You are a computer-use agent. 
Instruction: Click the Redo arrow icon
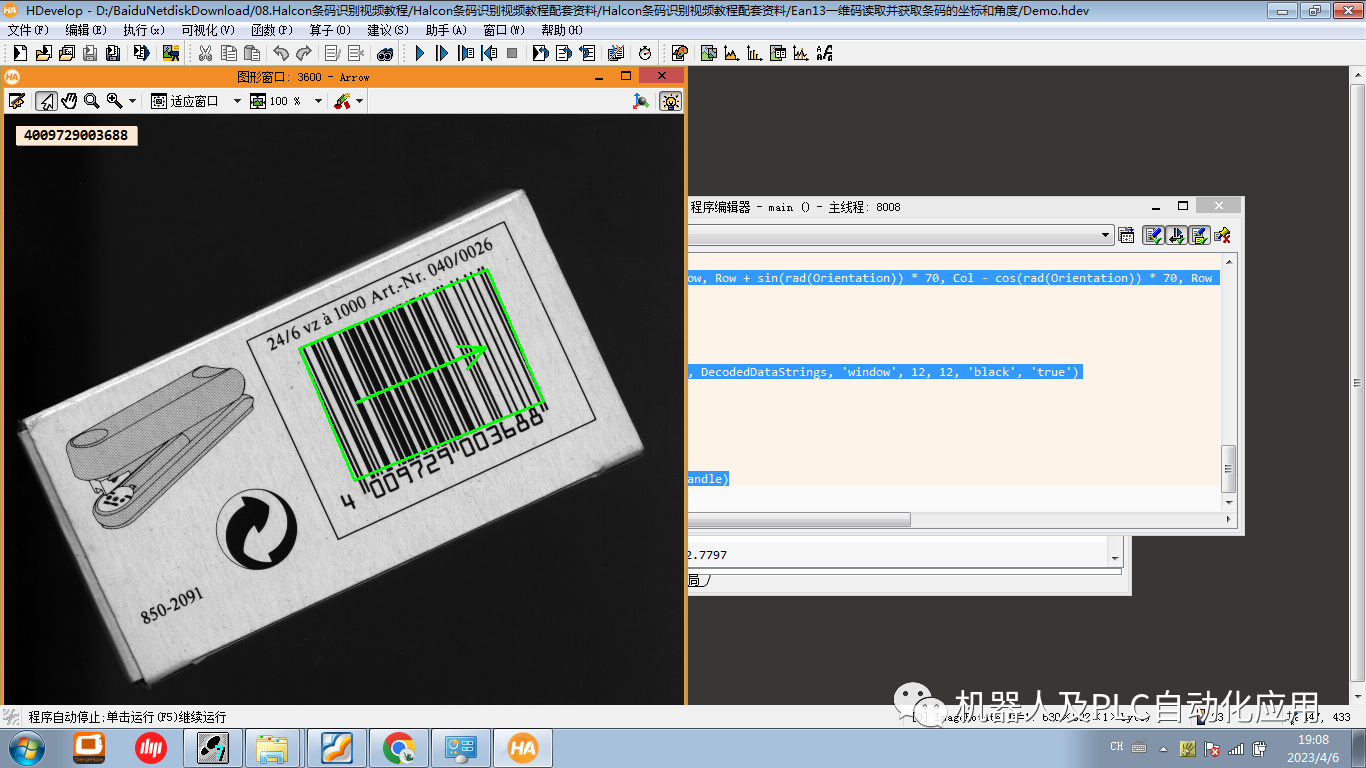point(304,53)
